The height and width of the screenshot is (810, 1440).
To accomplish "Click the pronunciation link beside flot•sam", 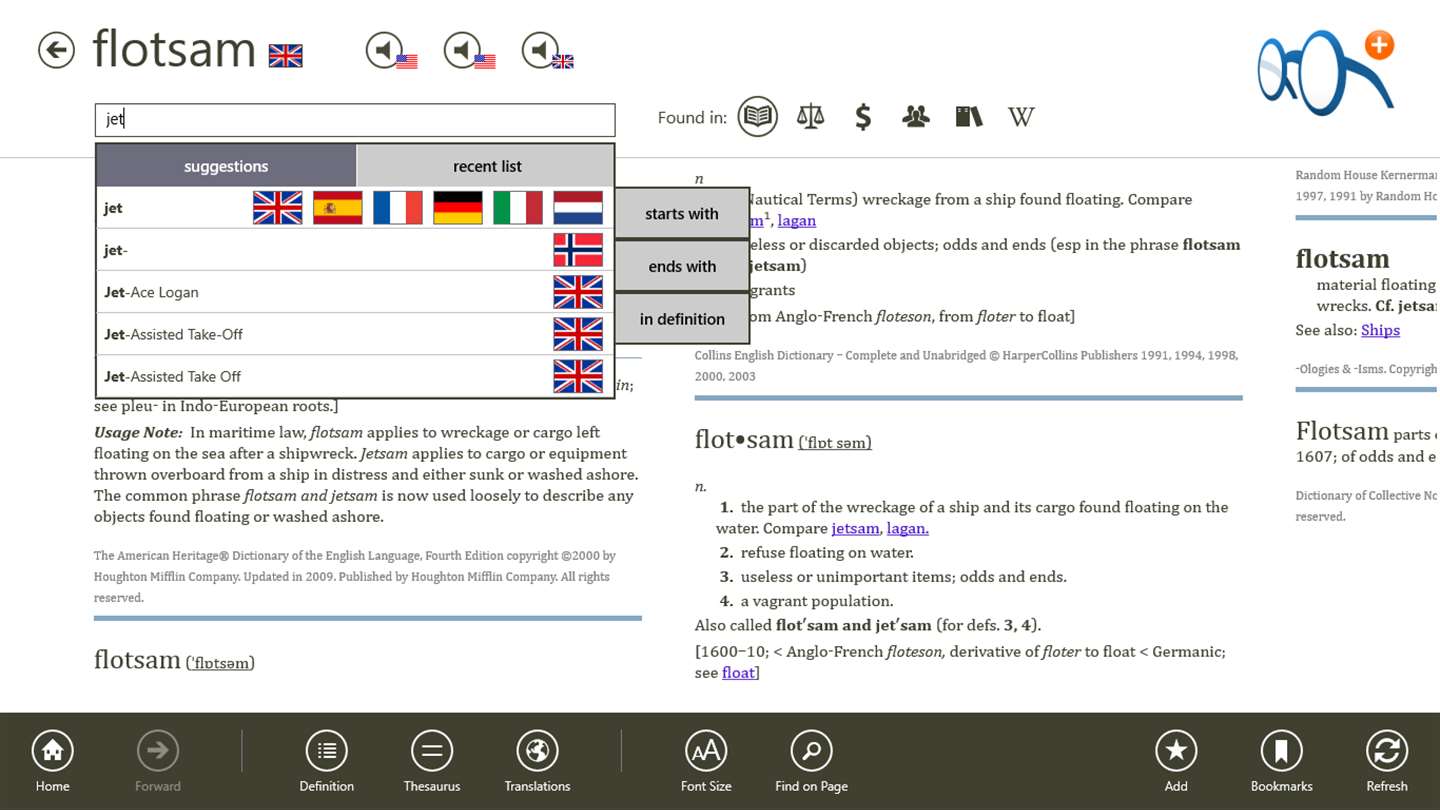I will click(835, 442).
